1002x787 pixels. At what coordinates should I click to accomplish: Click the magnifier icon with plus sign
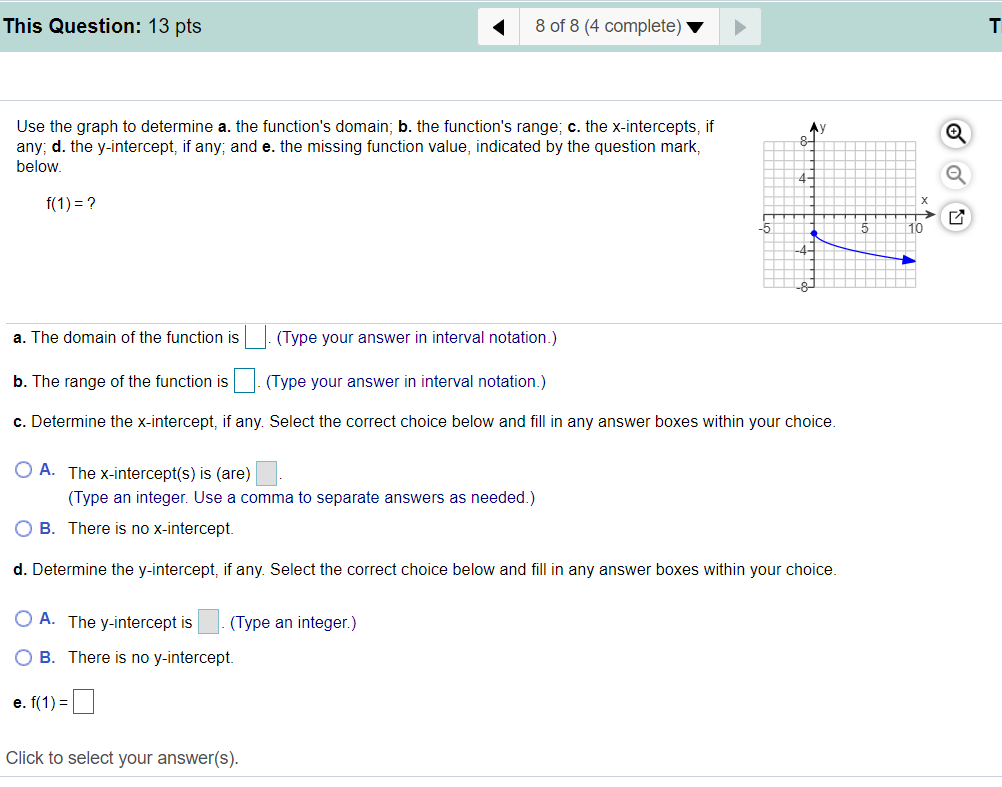tap(955, 133)
